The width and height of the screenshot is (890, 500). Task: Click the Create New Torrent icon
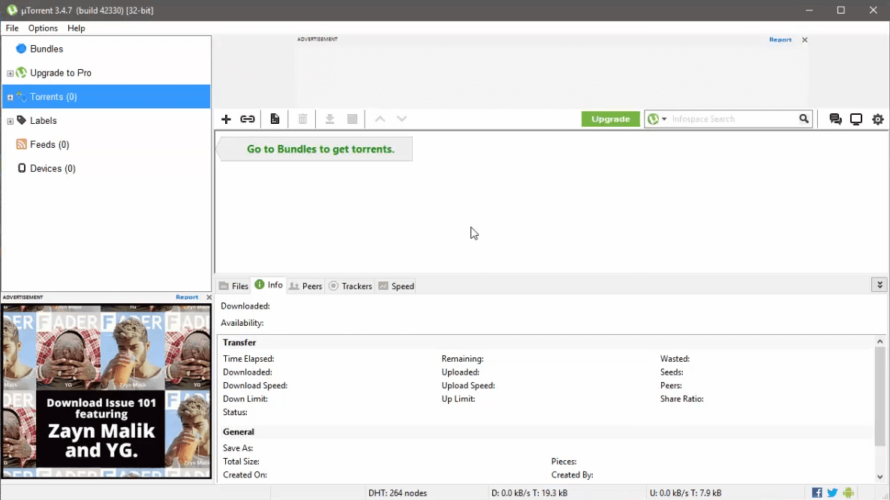tap(275, 119)
